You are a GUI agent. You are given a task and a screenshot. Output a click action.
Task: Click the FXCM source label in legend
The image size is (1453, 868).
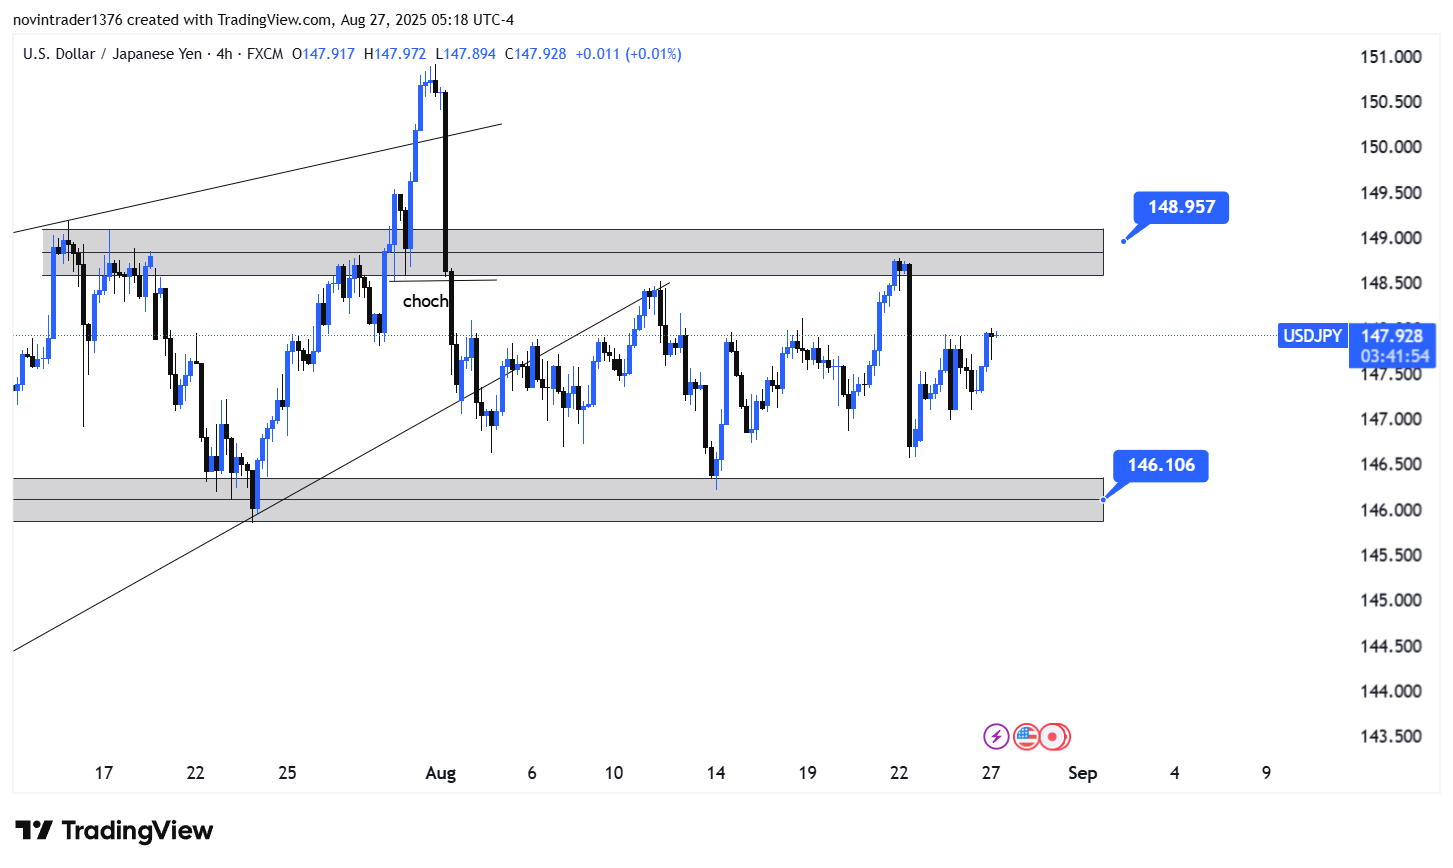click(264, 54)
